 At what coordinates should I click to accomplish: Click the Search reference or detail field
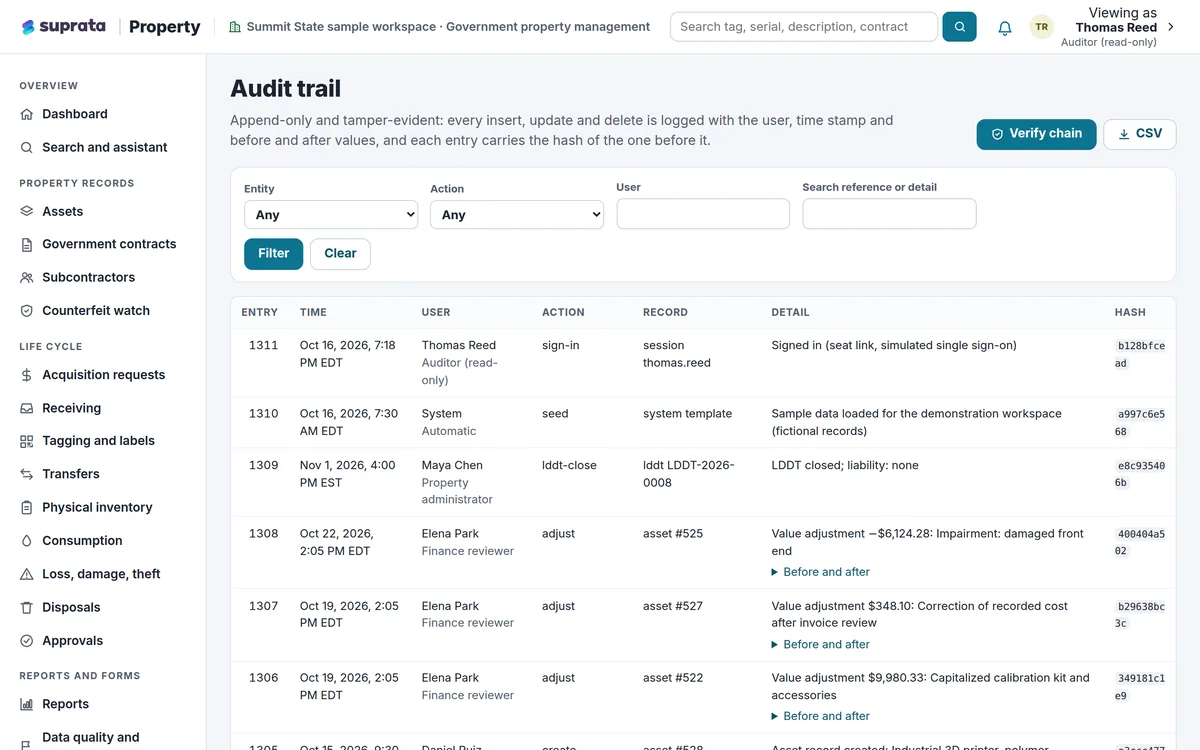(x=889, y=213)
